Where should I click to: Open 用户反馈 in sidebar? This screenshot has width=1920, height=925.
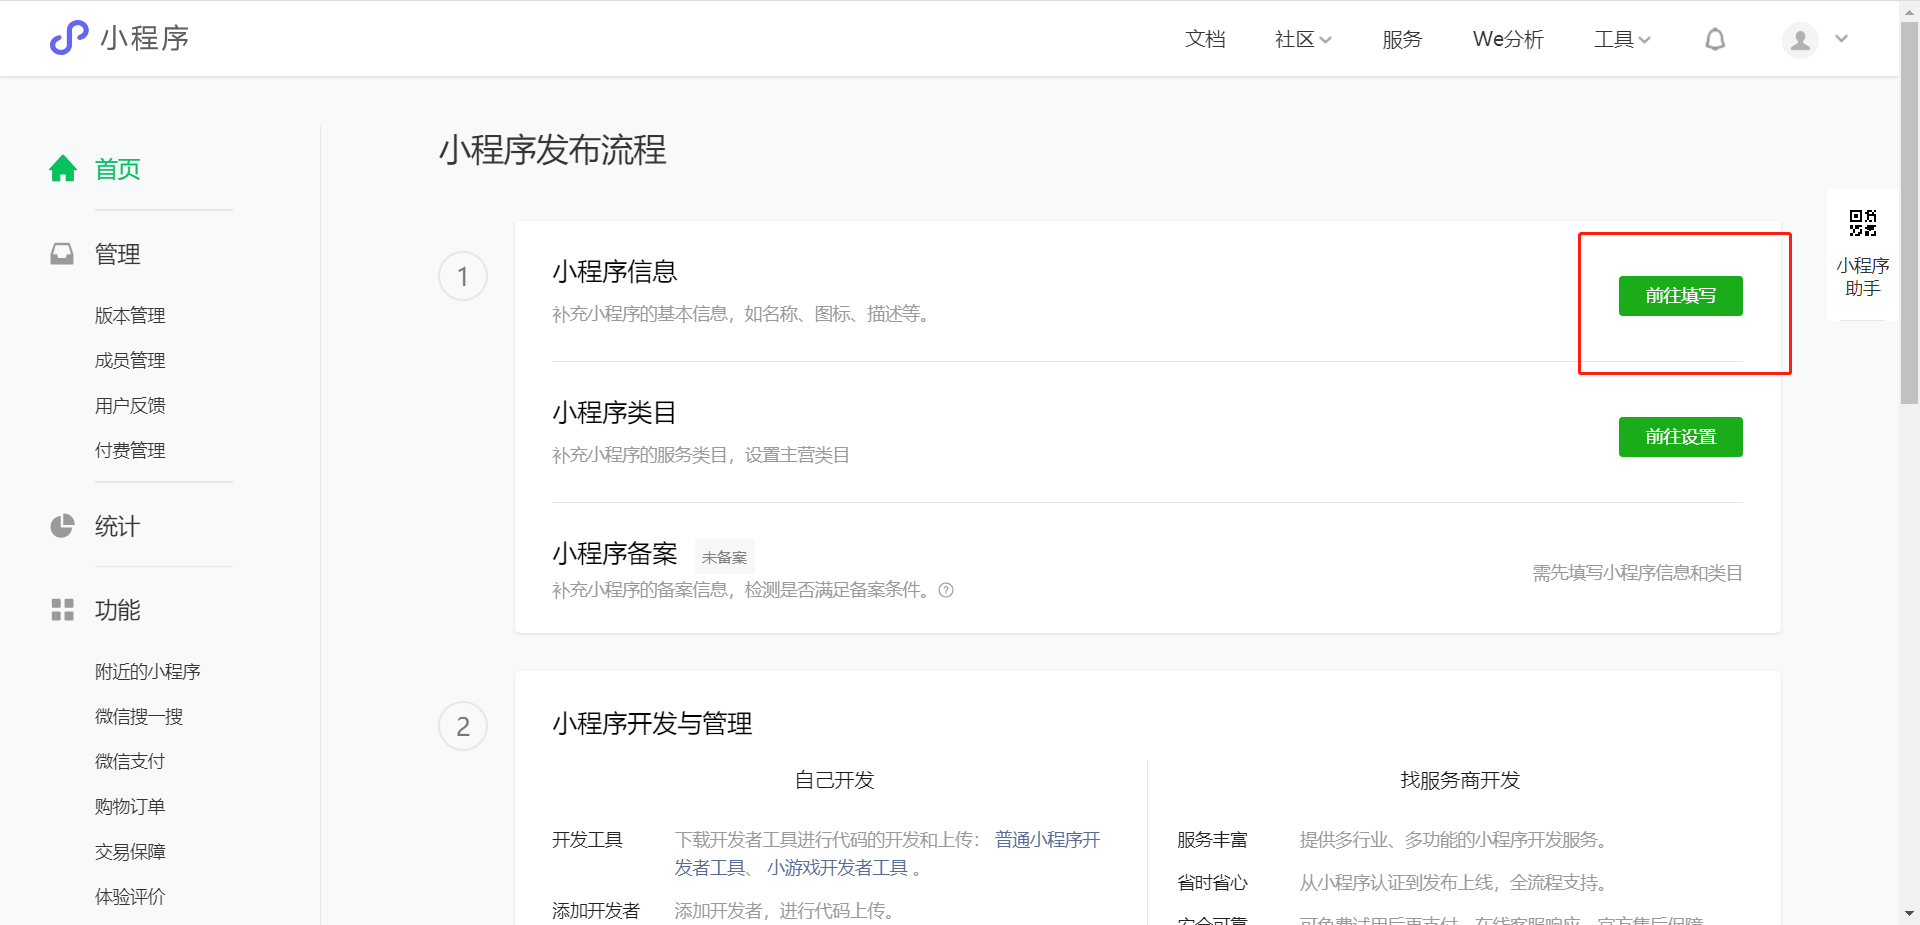130,406
